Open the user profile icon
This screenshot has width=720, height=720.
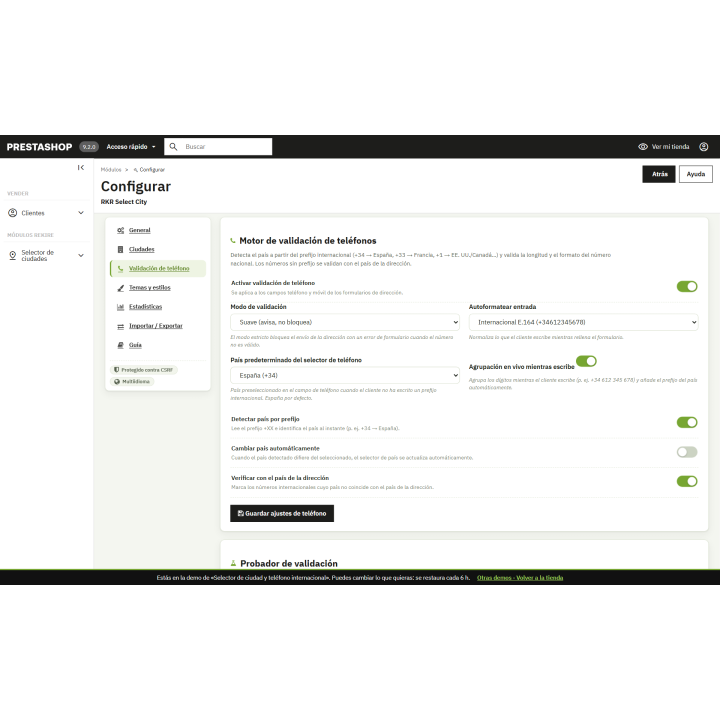point(703,146)
